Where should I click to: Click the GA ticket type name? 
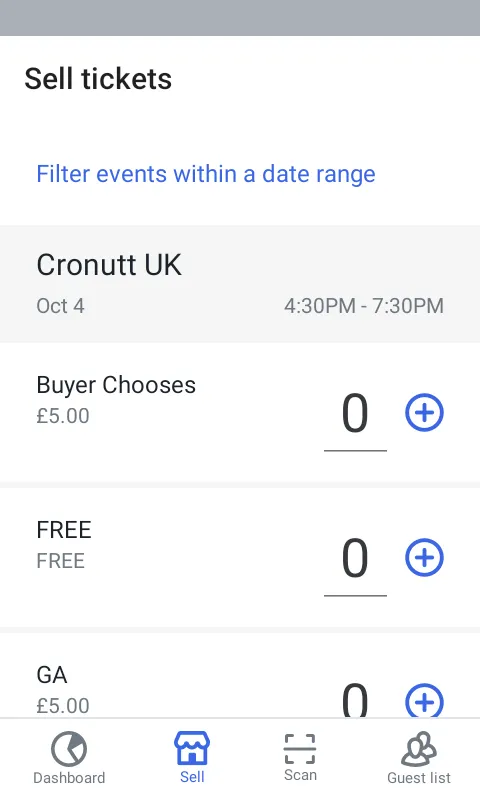52,674
